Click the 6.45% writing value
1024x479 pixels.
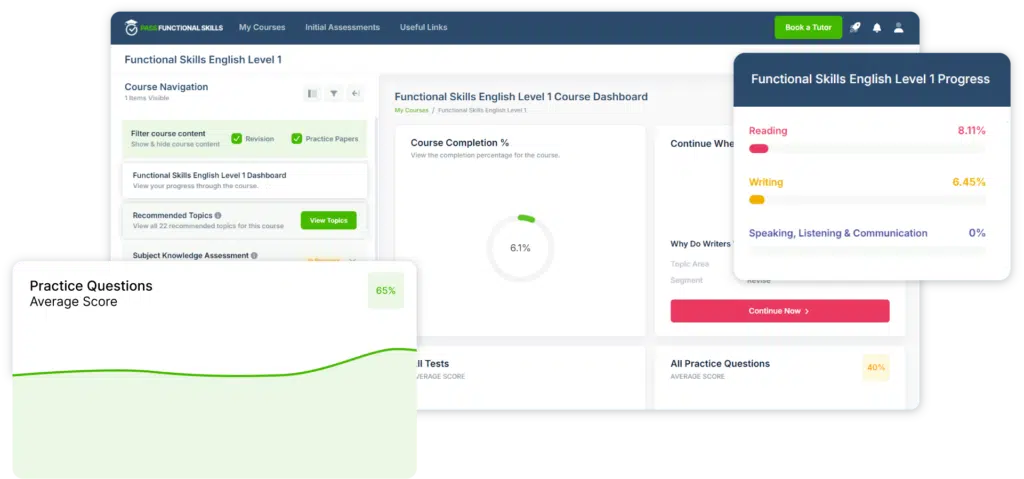coord(969,182)
